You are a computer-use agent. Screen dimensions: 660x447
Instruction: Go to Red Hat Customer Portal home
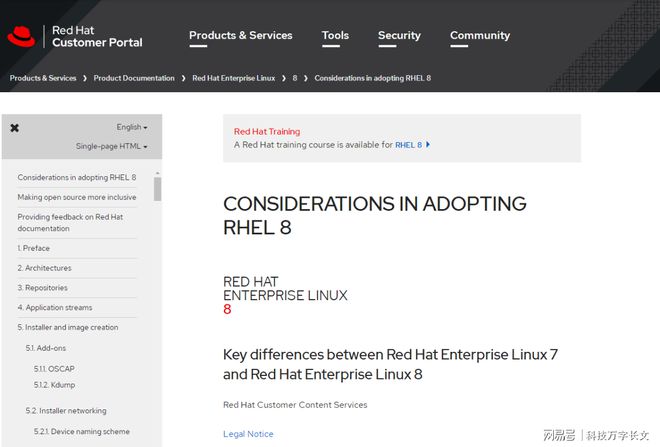click(97, 36)
